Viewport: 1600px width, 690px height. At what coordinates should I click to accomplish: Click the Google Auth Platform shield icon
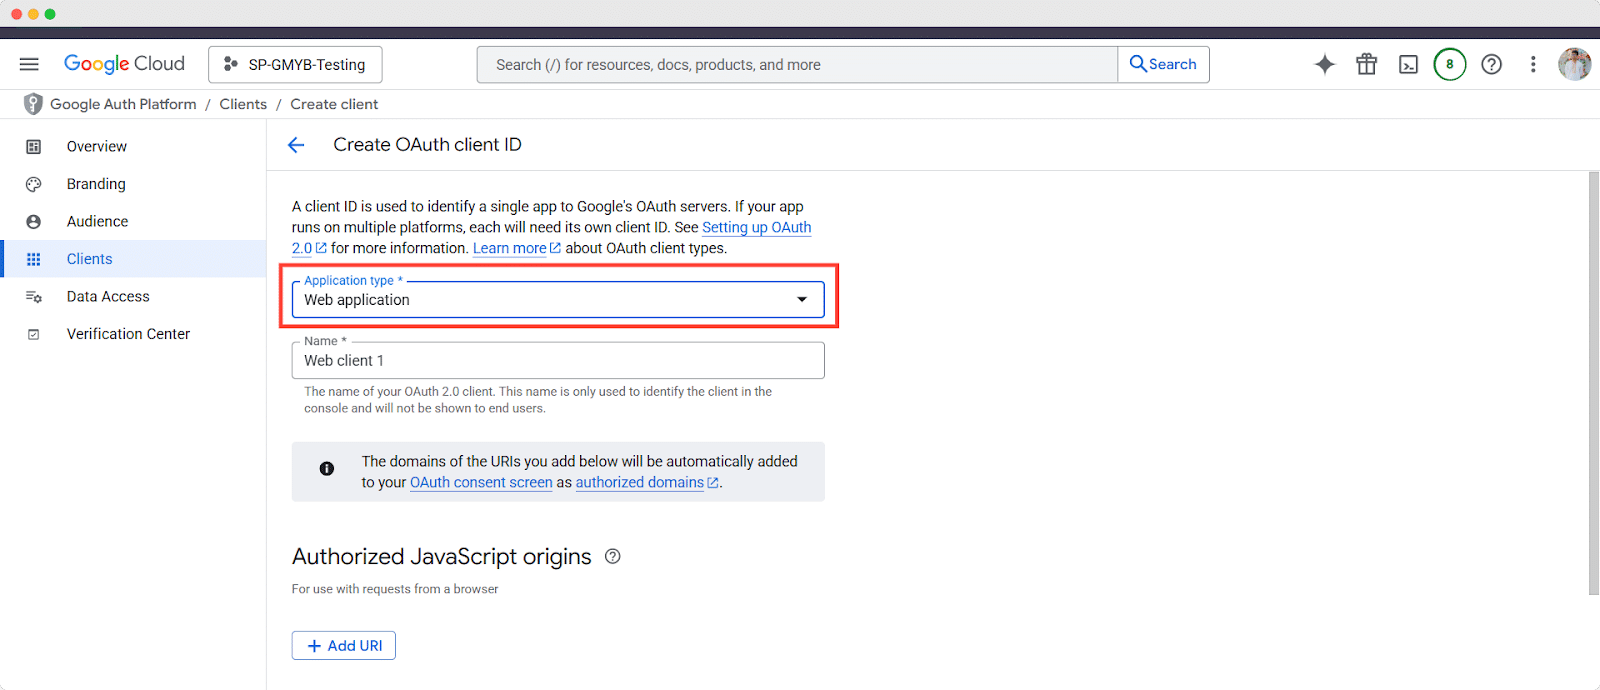[x=33, y=104]
